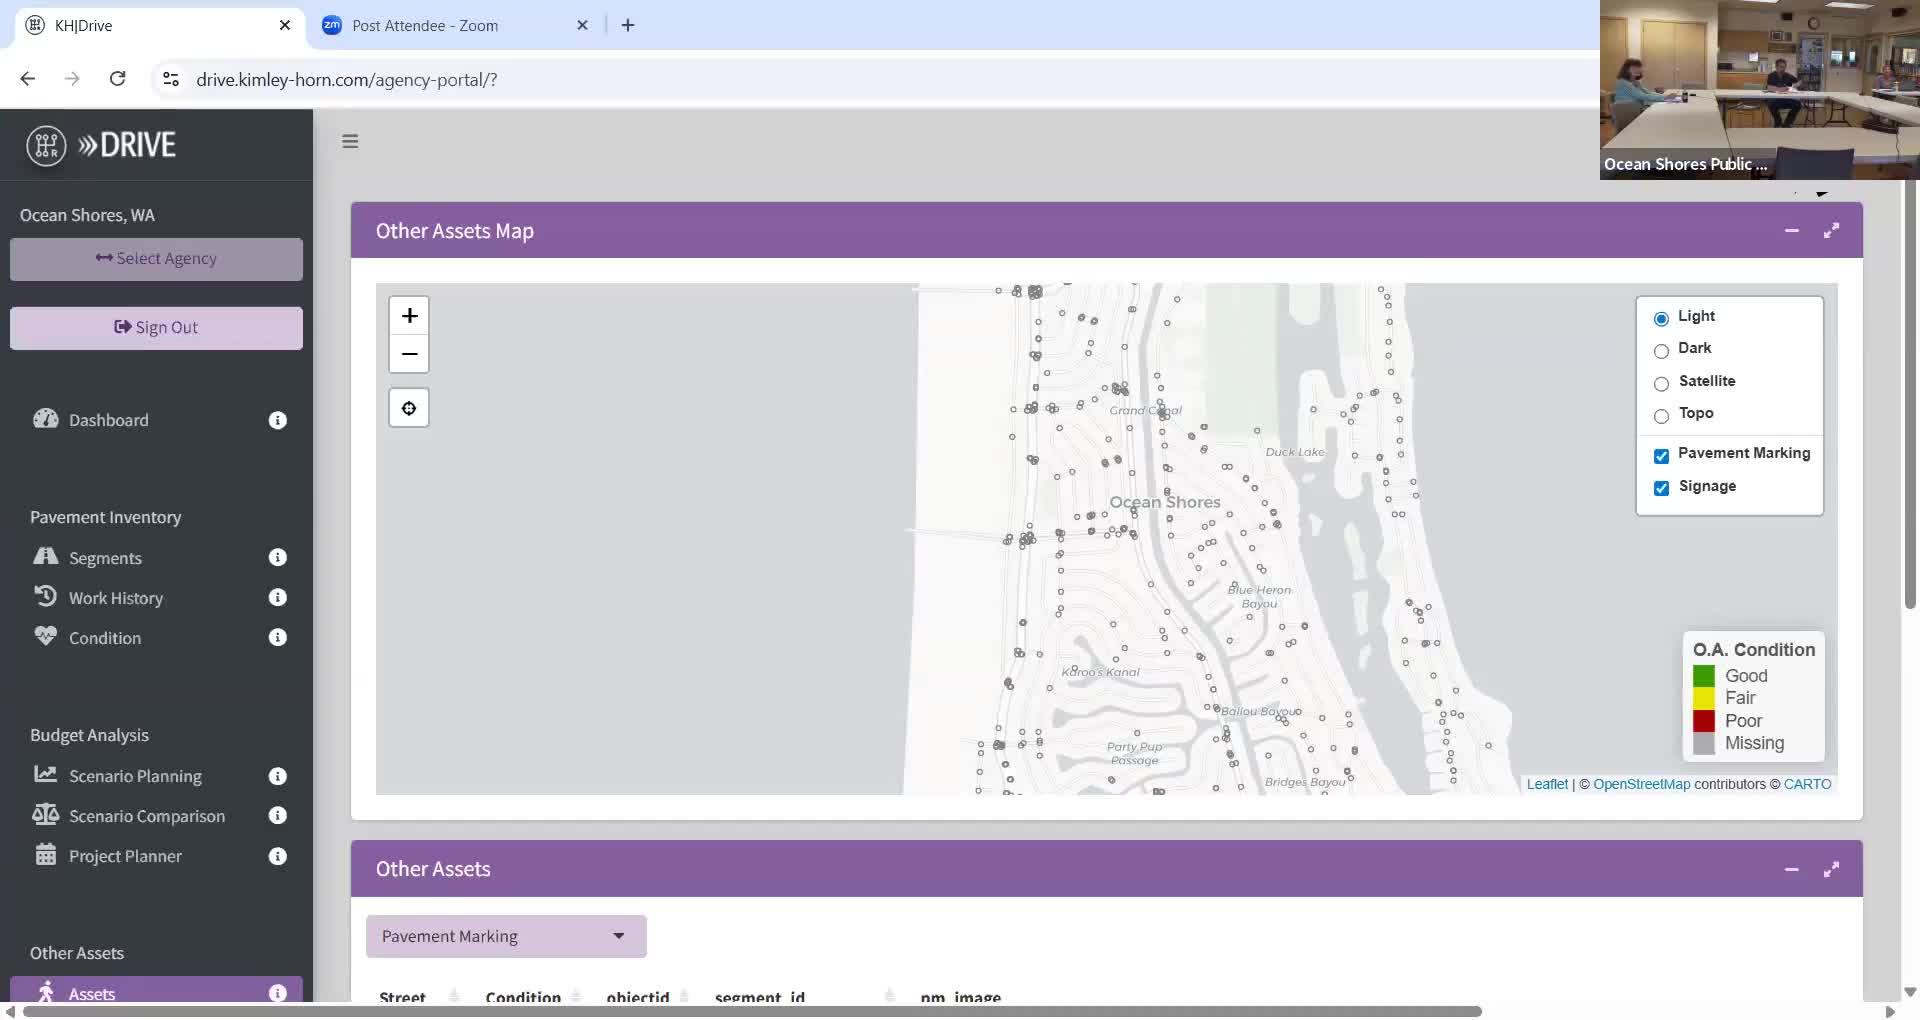Open the OpenStreetMap attribution link
The width and height of the screenshot is (1920, 1020).
1641,784
